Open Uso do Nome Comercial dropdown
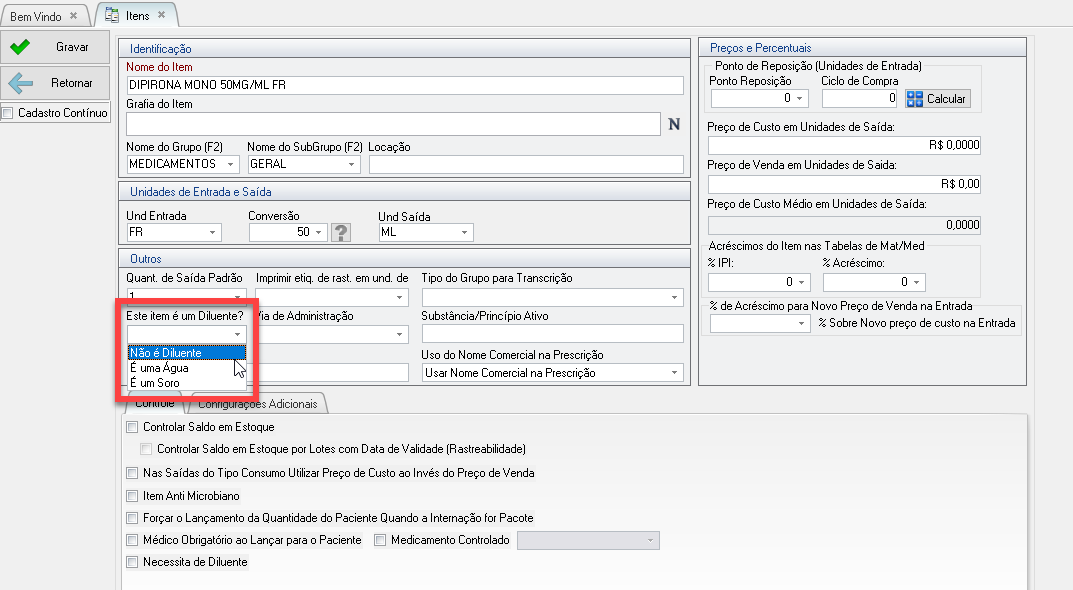 pyautogui.click(x=676, y=373)
